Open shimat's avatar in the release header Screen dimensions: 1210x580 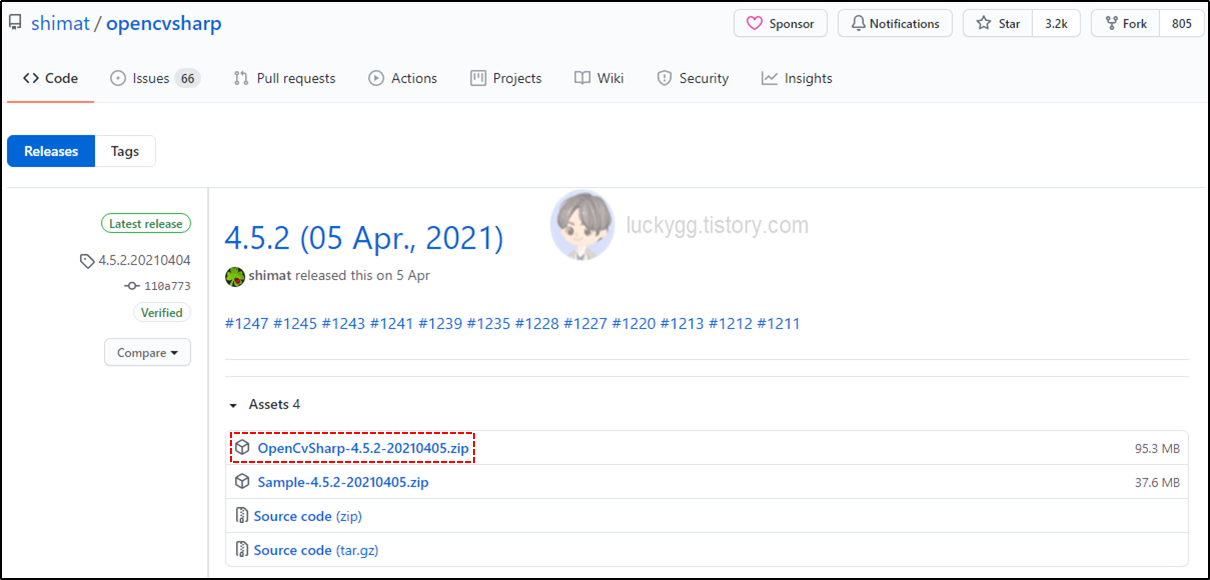(234, 276)
